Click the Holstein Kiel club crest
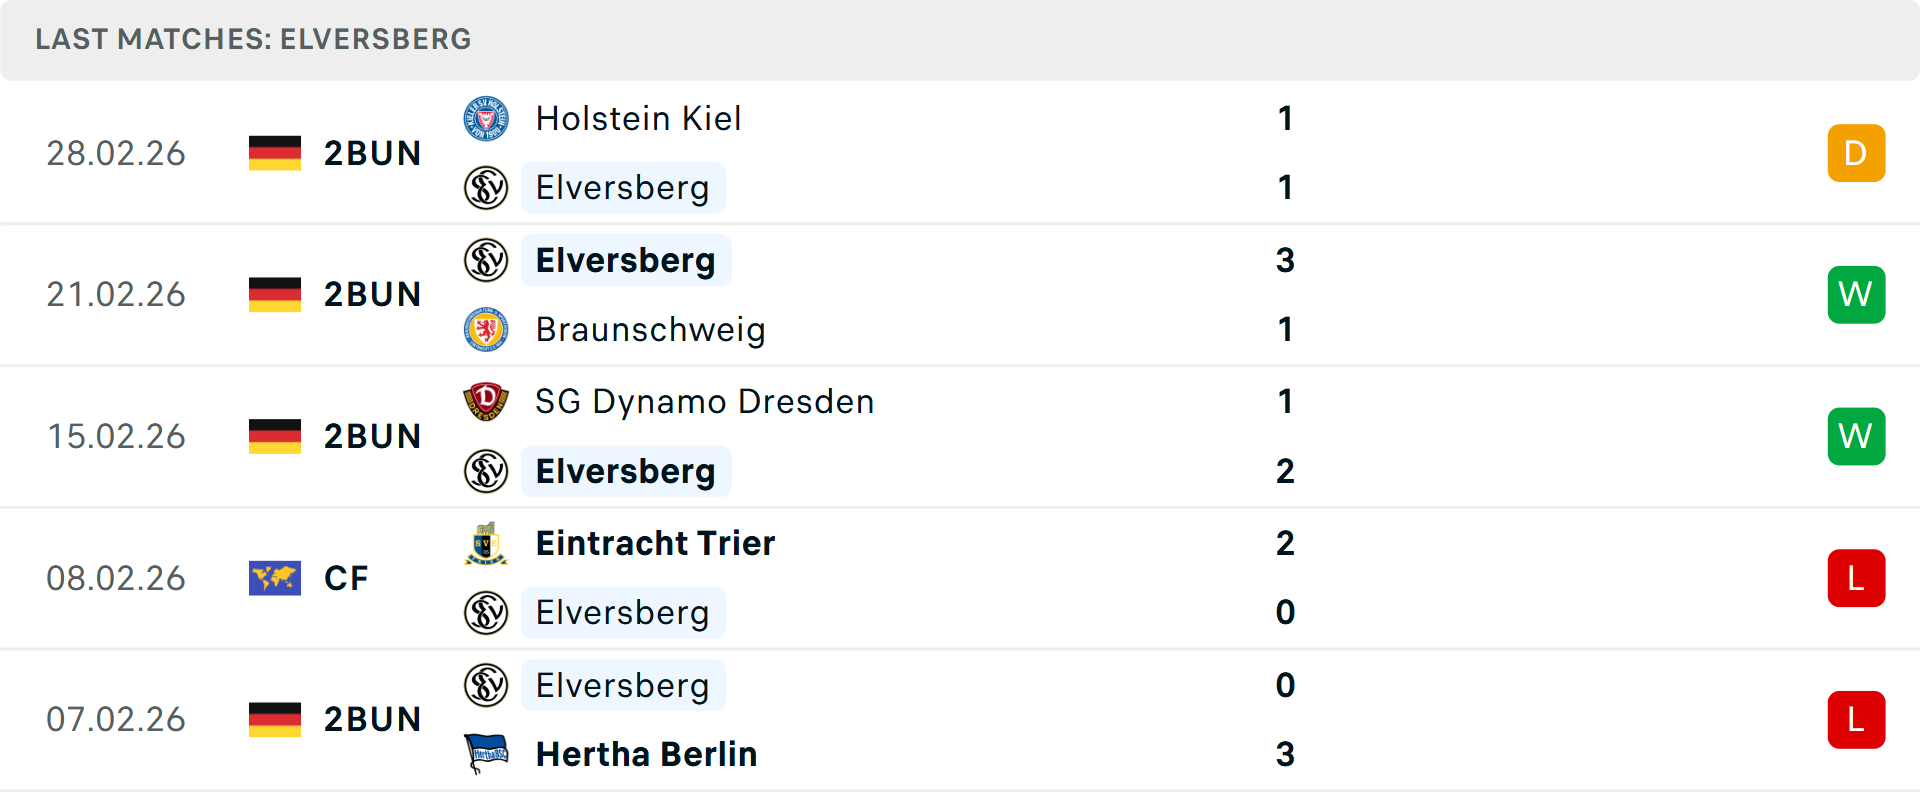1920x792 pixels. pos(486,119)
